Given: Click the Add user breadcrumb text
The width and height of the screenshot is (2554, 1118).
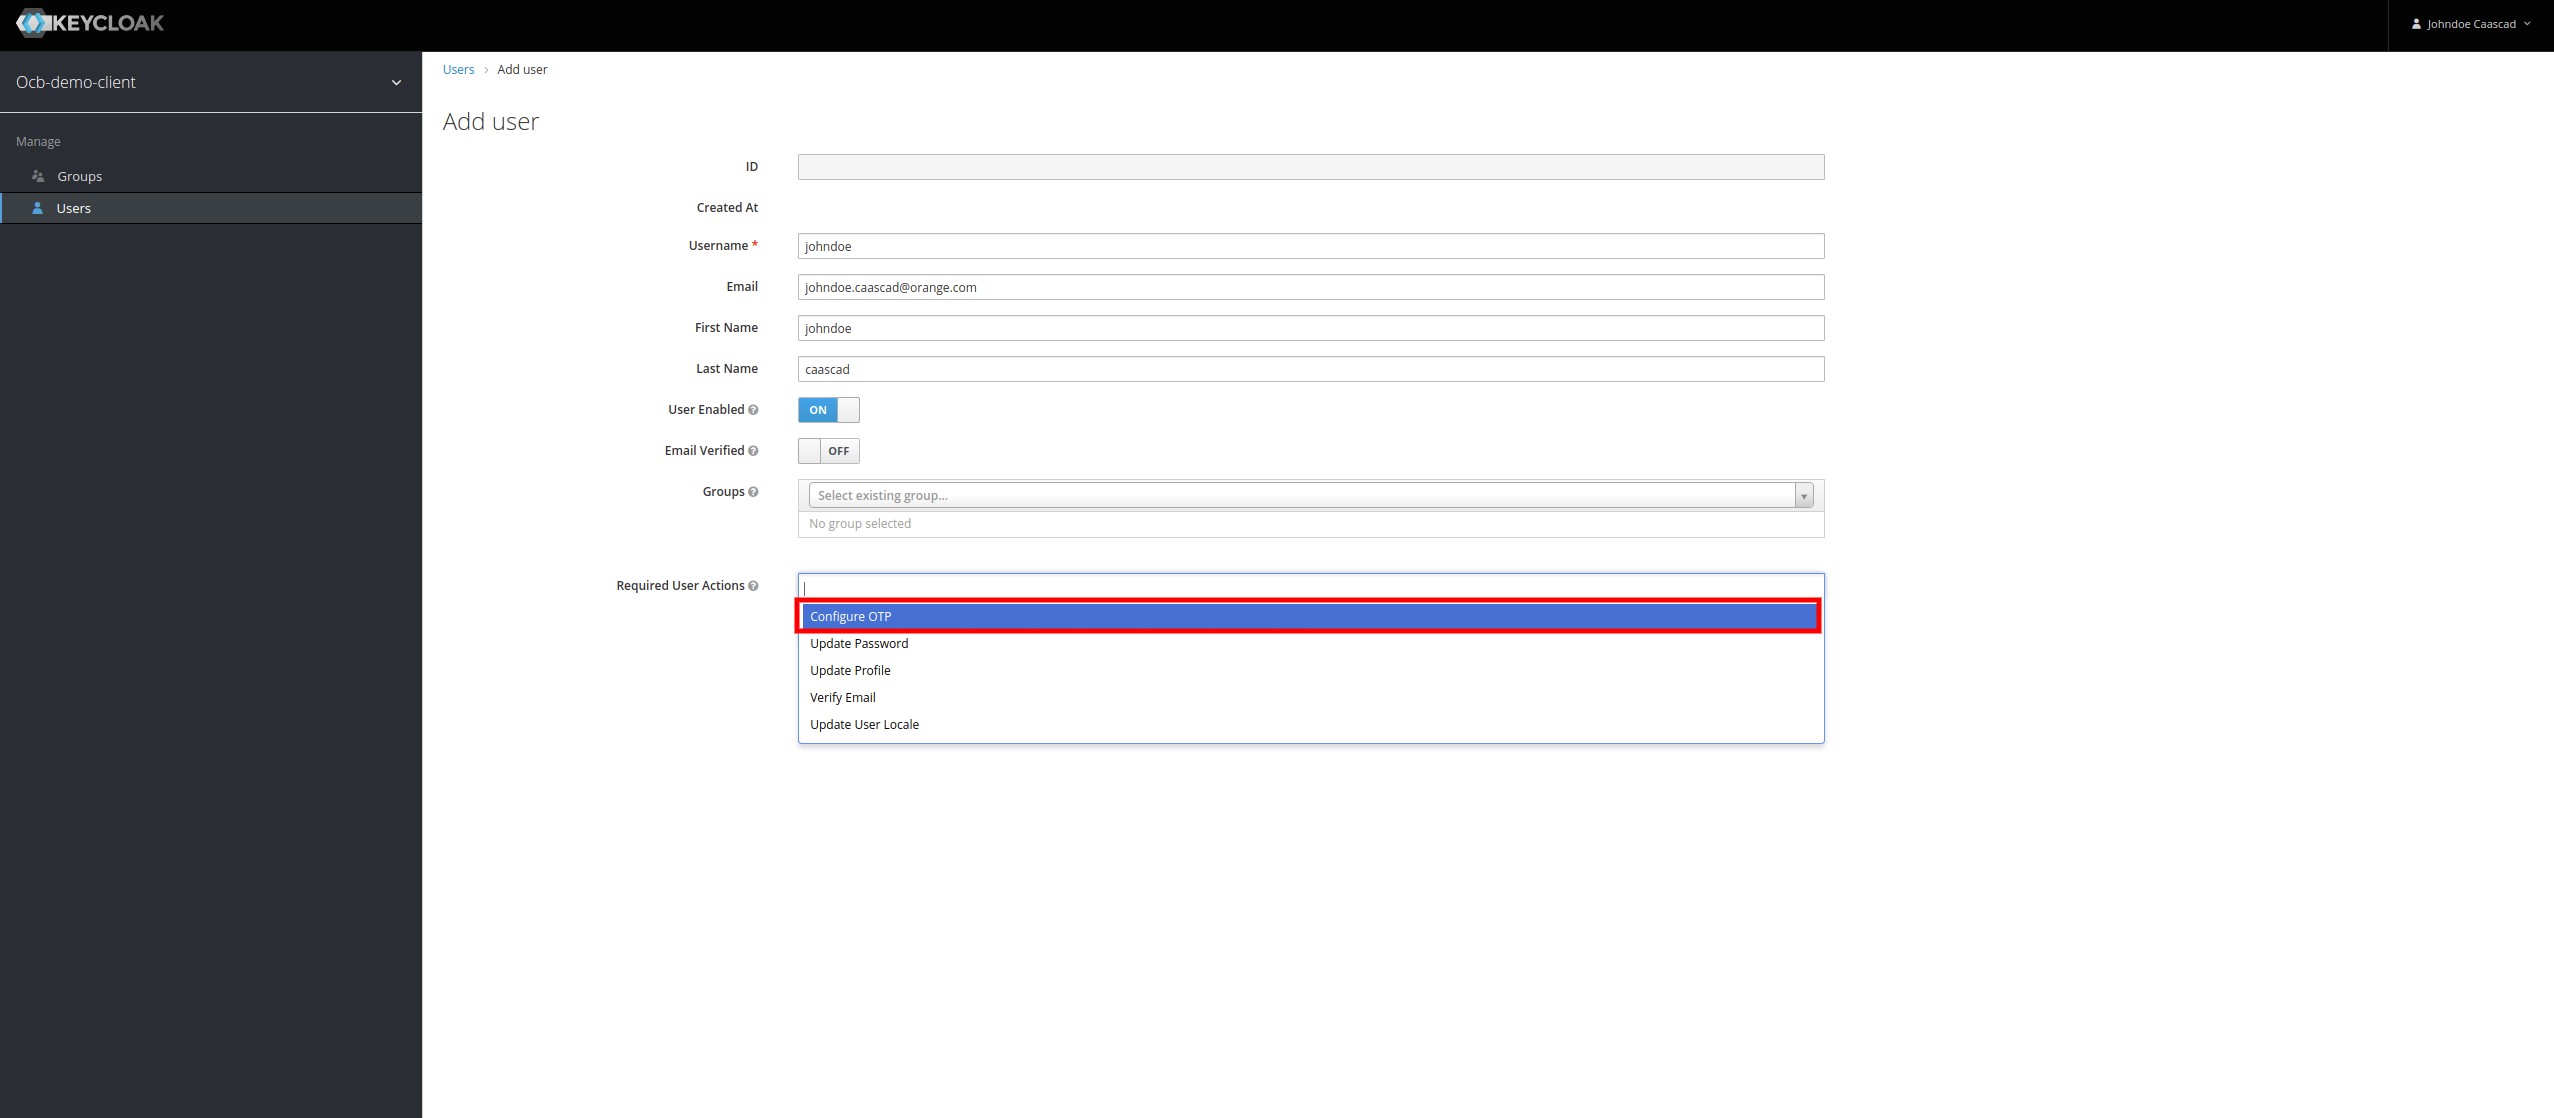Looking at the screenshot, I should pos(522,69).
